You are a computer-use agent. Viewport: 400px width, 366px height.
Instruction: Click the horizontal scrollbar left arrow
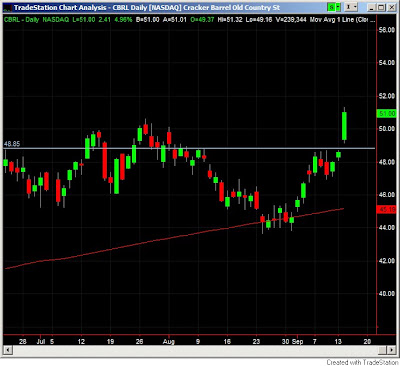tap(8, 350)
